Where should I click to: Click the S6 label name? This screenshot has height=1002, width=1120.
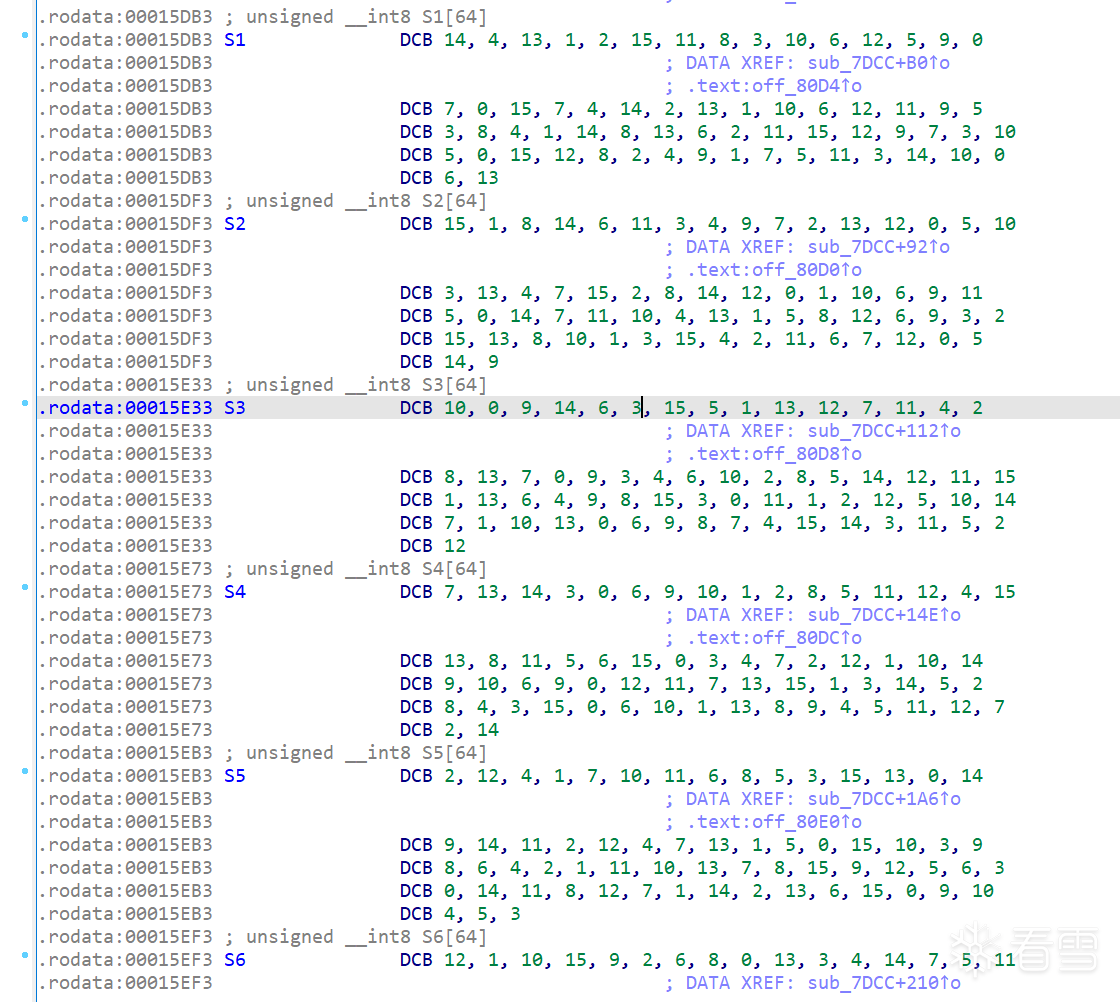pos(234,960)
